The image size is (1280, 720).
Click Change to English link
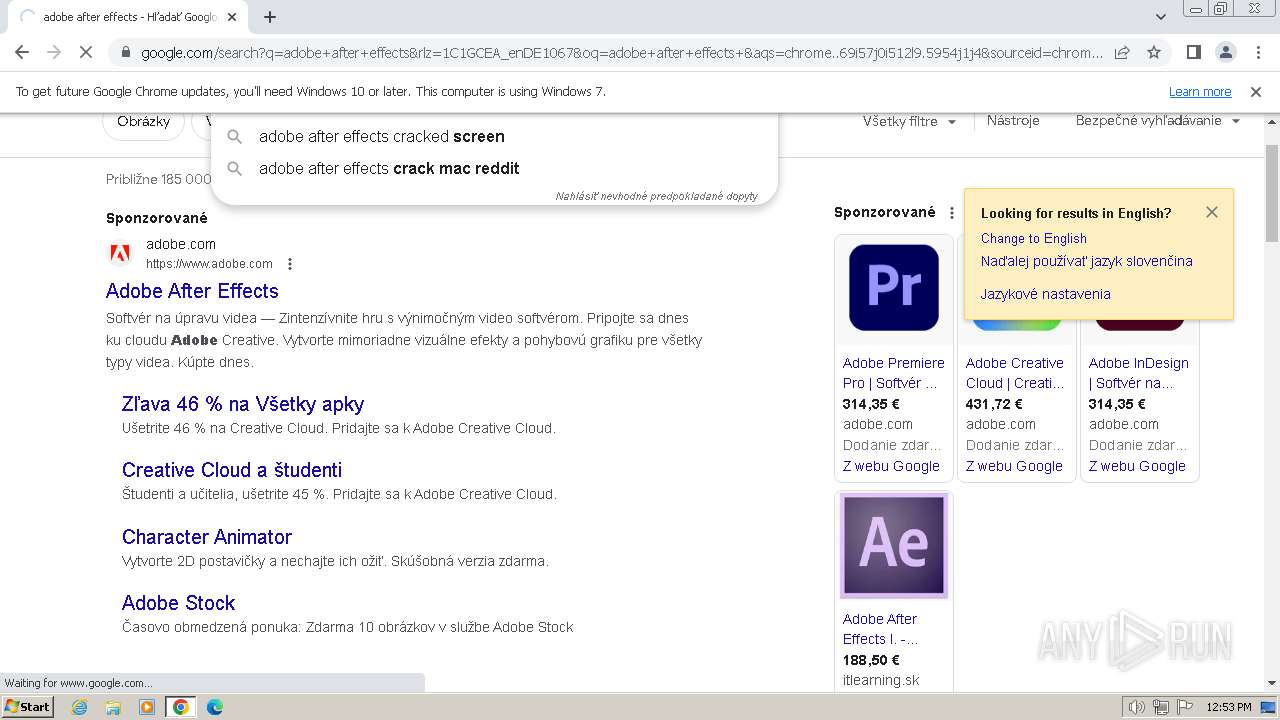(x=1033, y=238)
